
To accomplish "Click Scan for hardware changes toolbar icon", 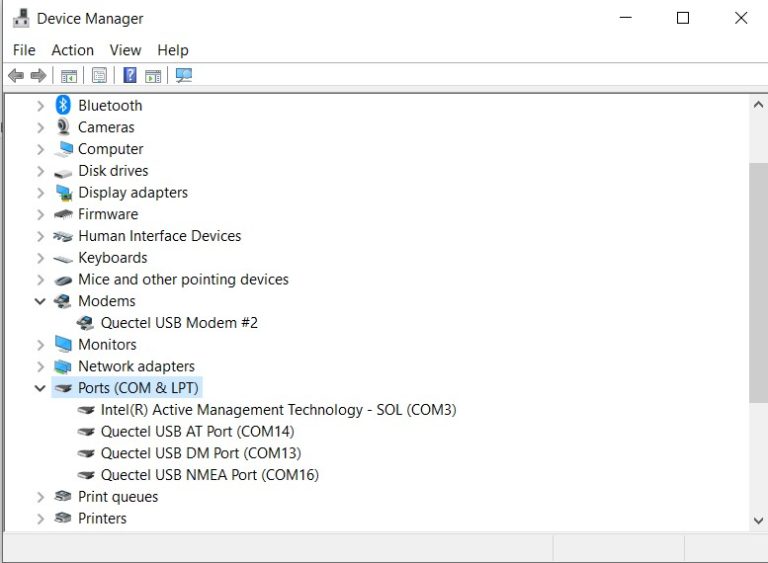I will coord(183,76).
